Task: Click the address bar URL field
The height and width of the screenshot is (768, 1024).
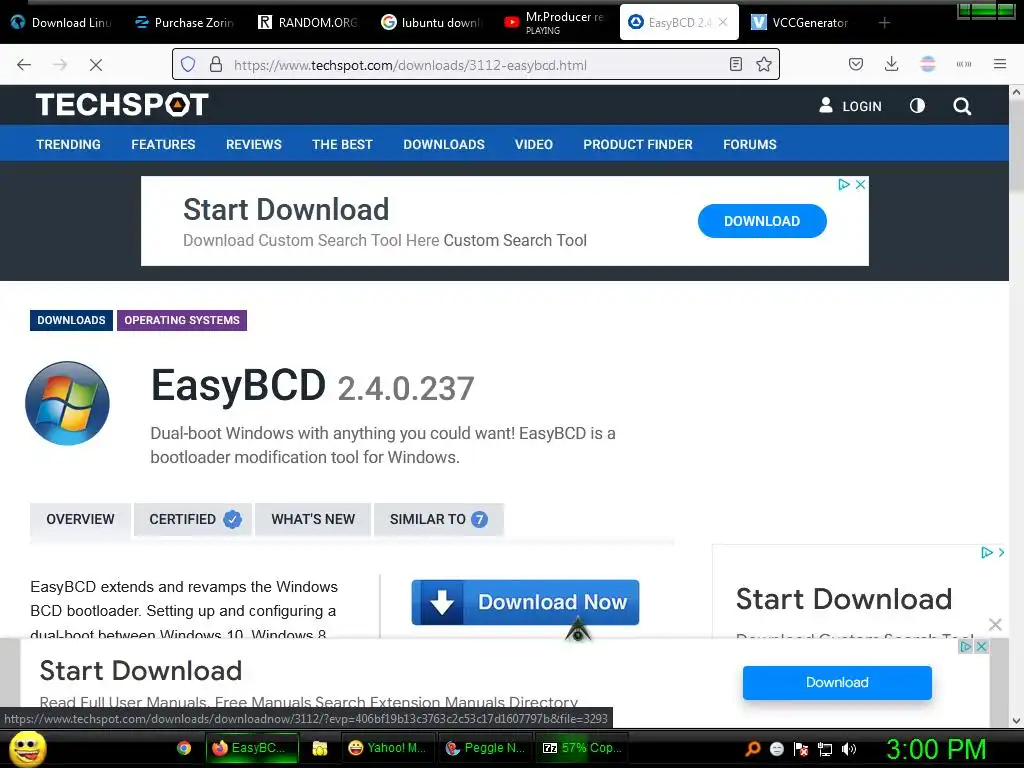Action: [x=475, y=65]
